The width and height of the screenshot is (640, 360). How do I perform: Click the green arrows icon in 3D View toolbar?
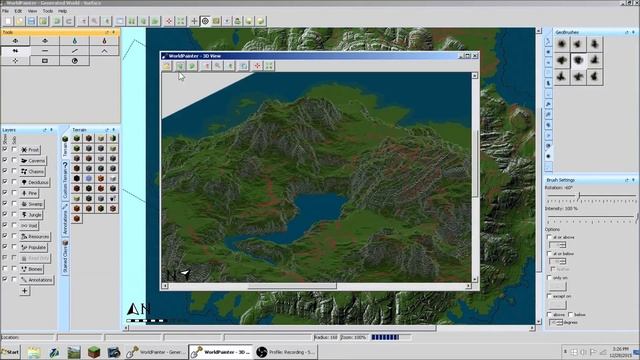pos(269,66)
